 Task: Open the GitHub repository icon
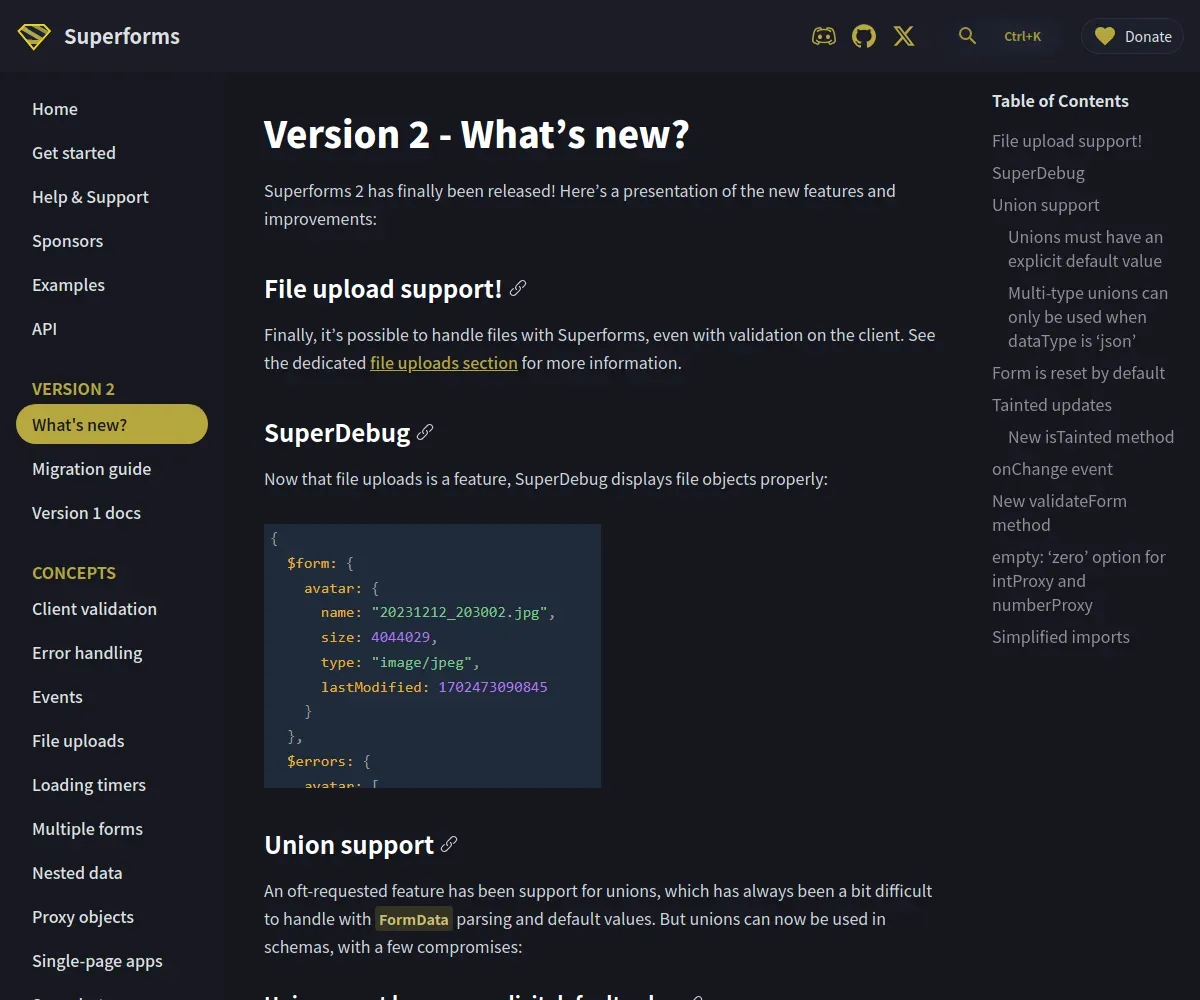(864, 37)
